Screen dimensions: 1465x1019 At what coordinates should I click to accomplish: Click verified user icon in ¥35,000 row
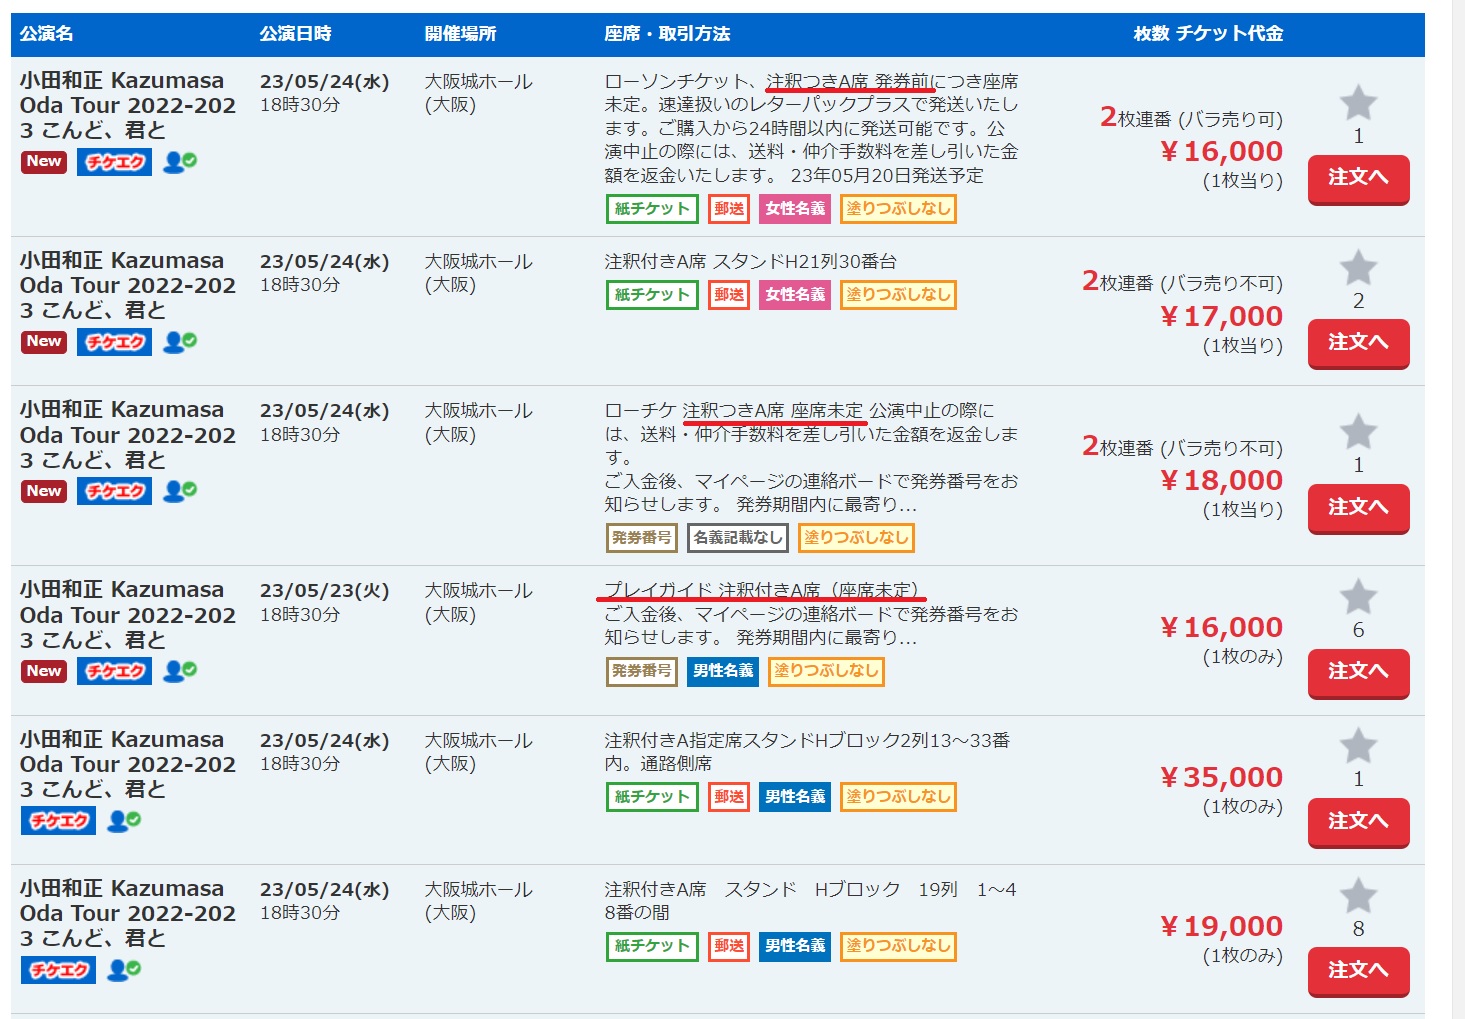(124, 821)
